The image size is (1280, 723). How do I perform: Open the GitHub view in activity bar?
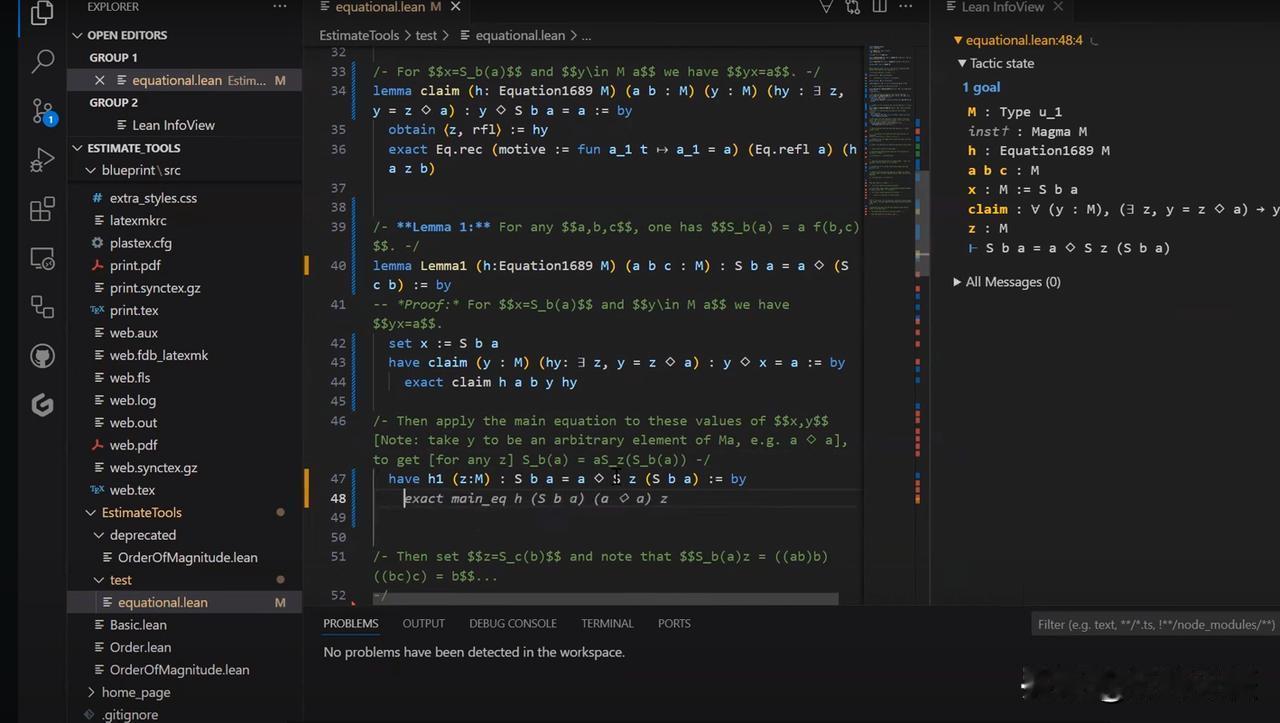tap(42, 356)
